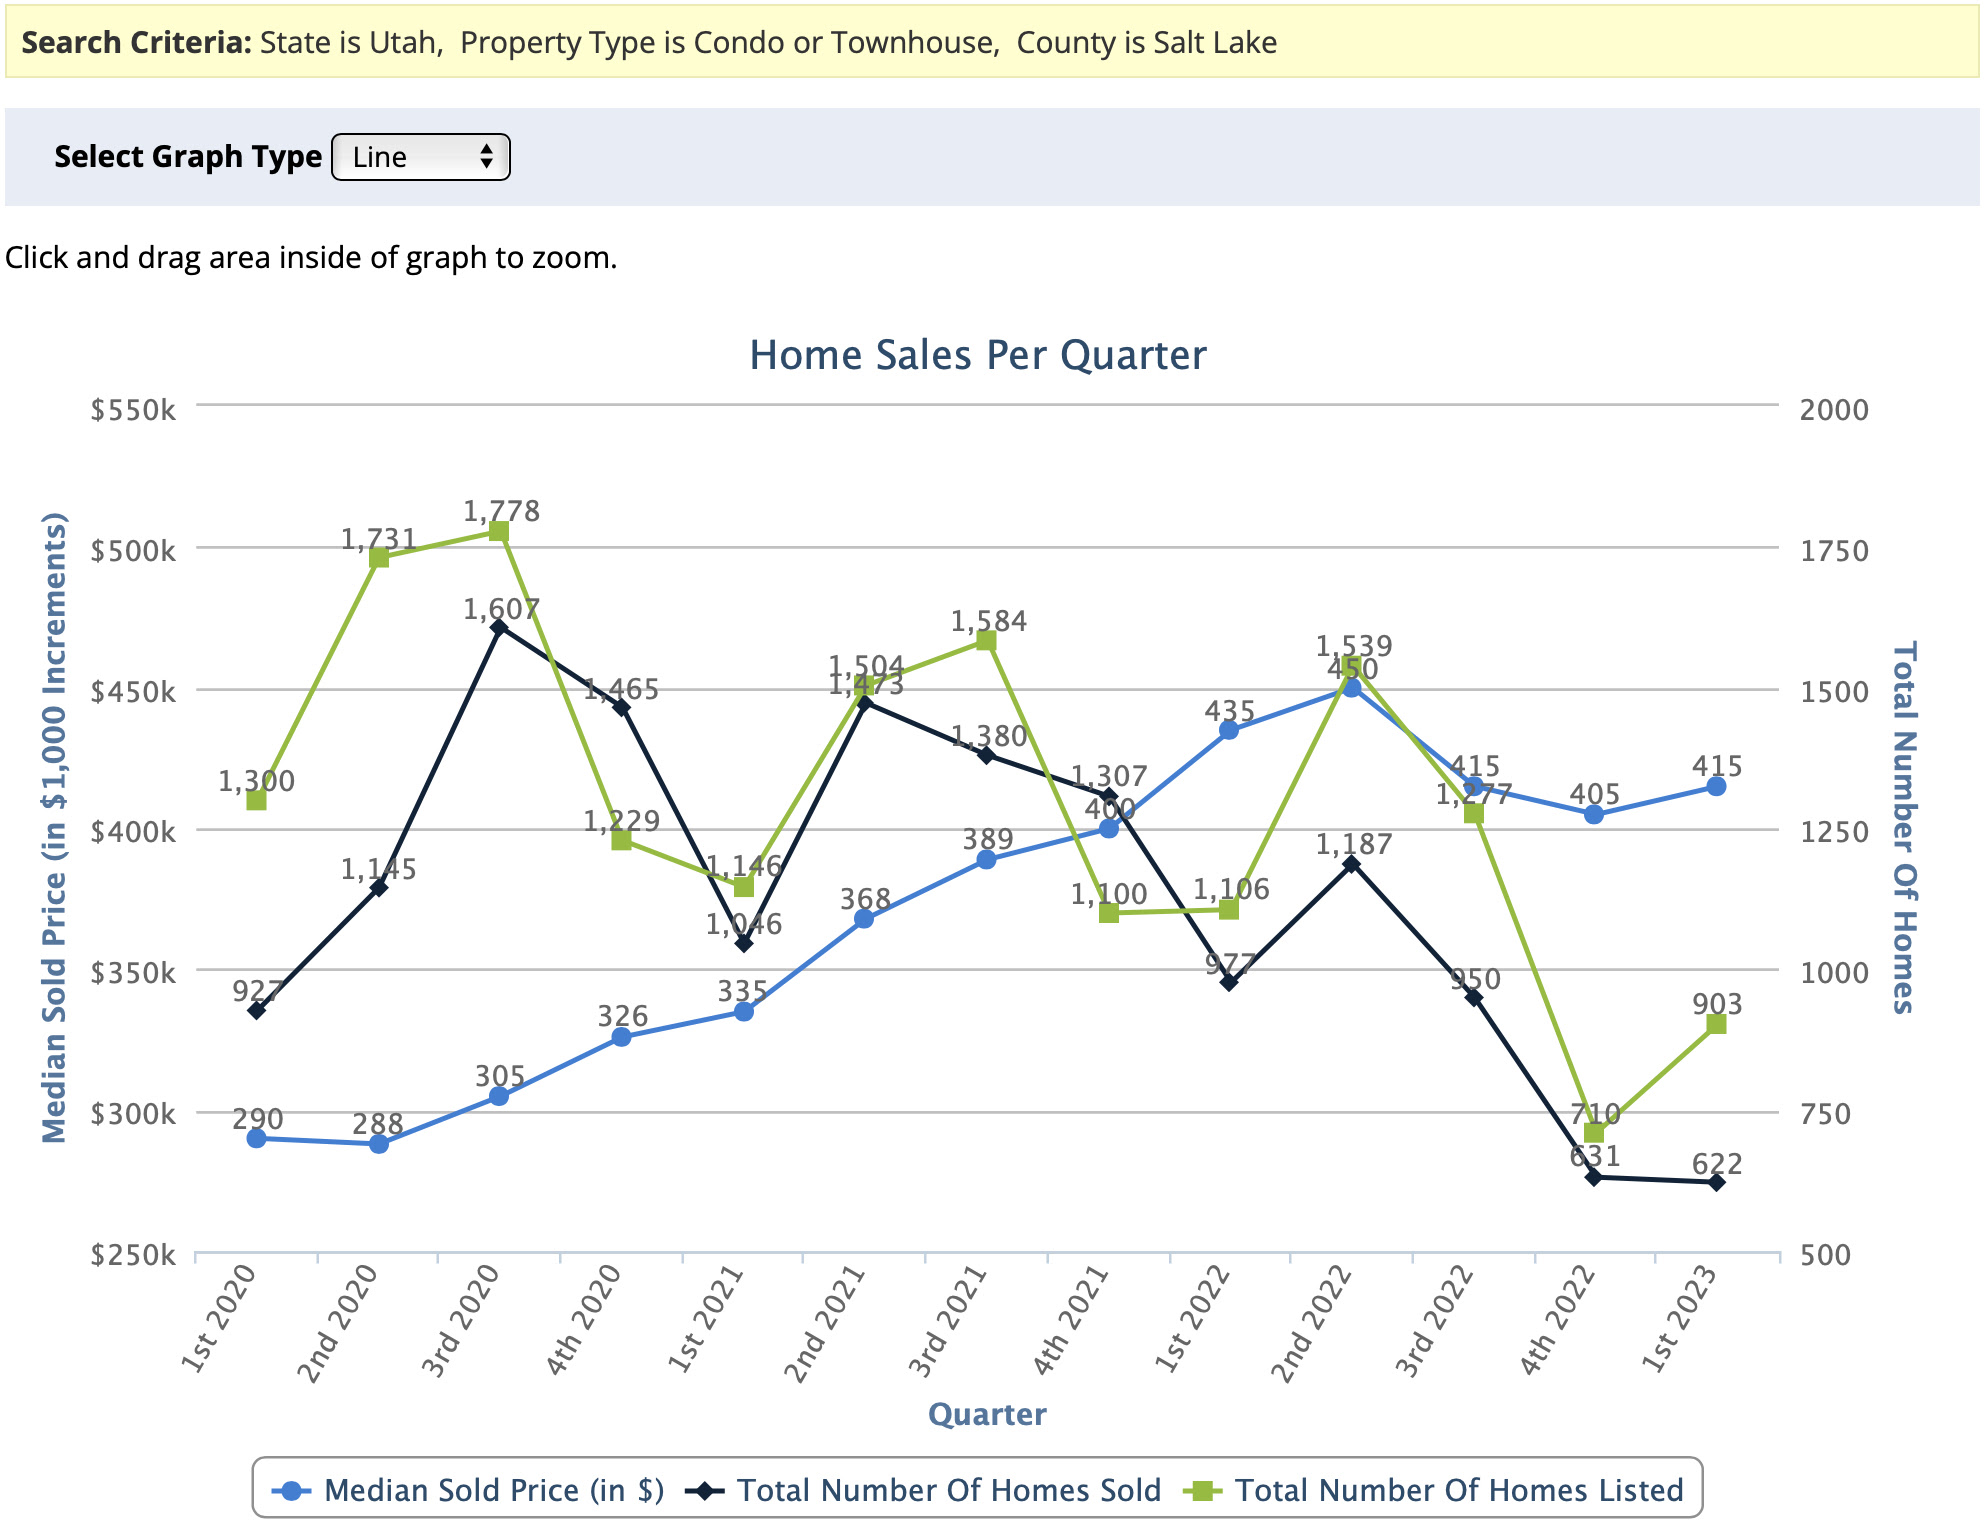Click the 1,607 homes sold data point
Image resolution: width=1986 pixels, height=1526 pixels.
(499, 628)
